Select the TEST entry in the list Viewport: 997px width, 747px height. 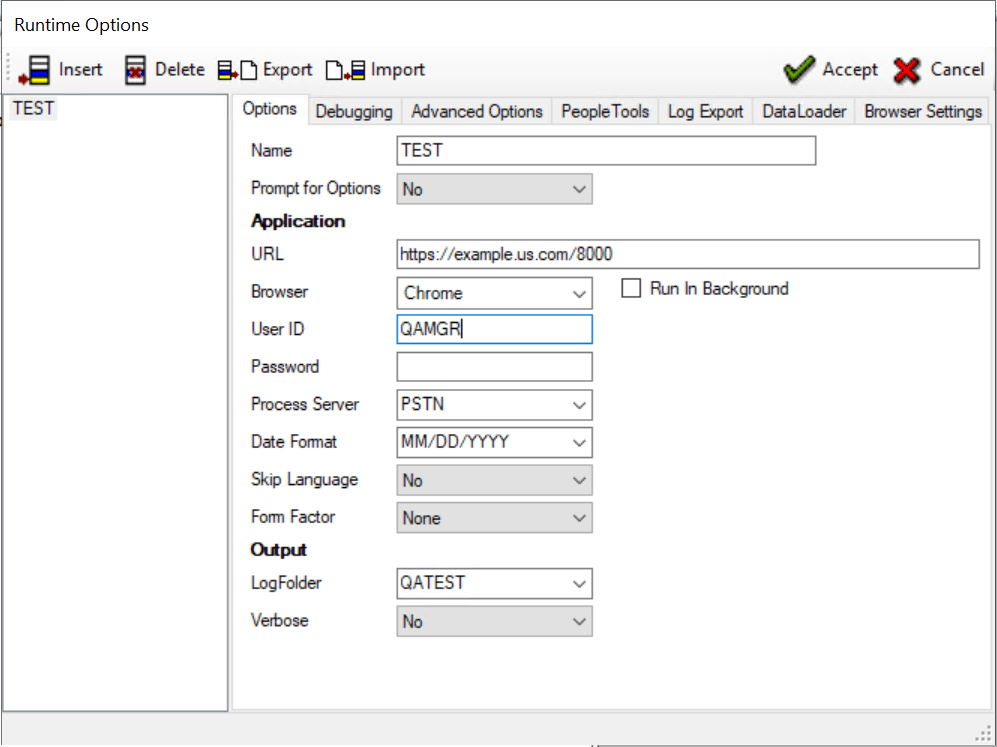(x=33, y=108)
